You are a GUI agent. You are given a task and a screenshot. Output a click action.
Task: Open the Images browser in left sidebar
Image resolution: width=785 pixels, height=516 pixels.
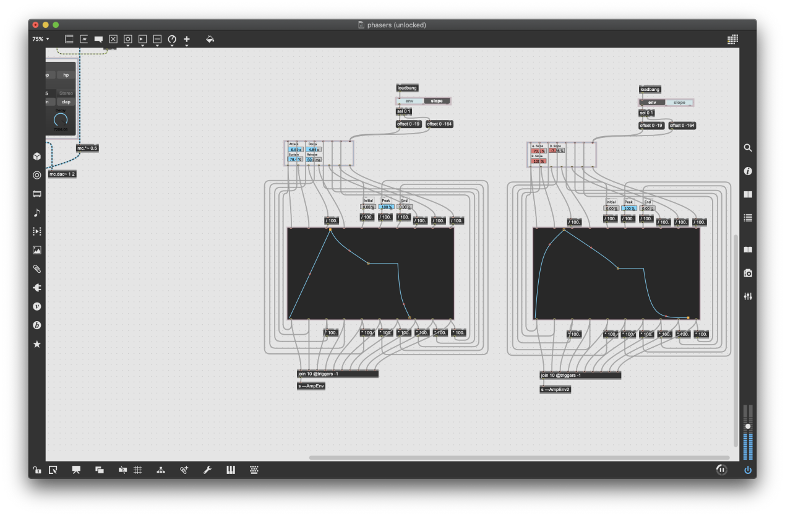[x=37, y=250]
